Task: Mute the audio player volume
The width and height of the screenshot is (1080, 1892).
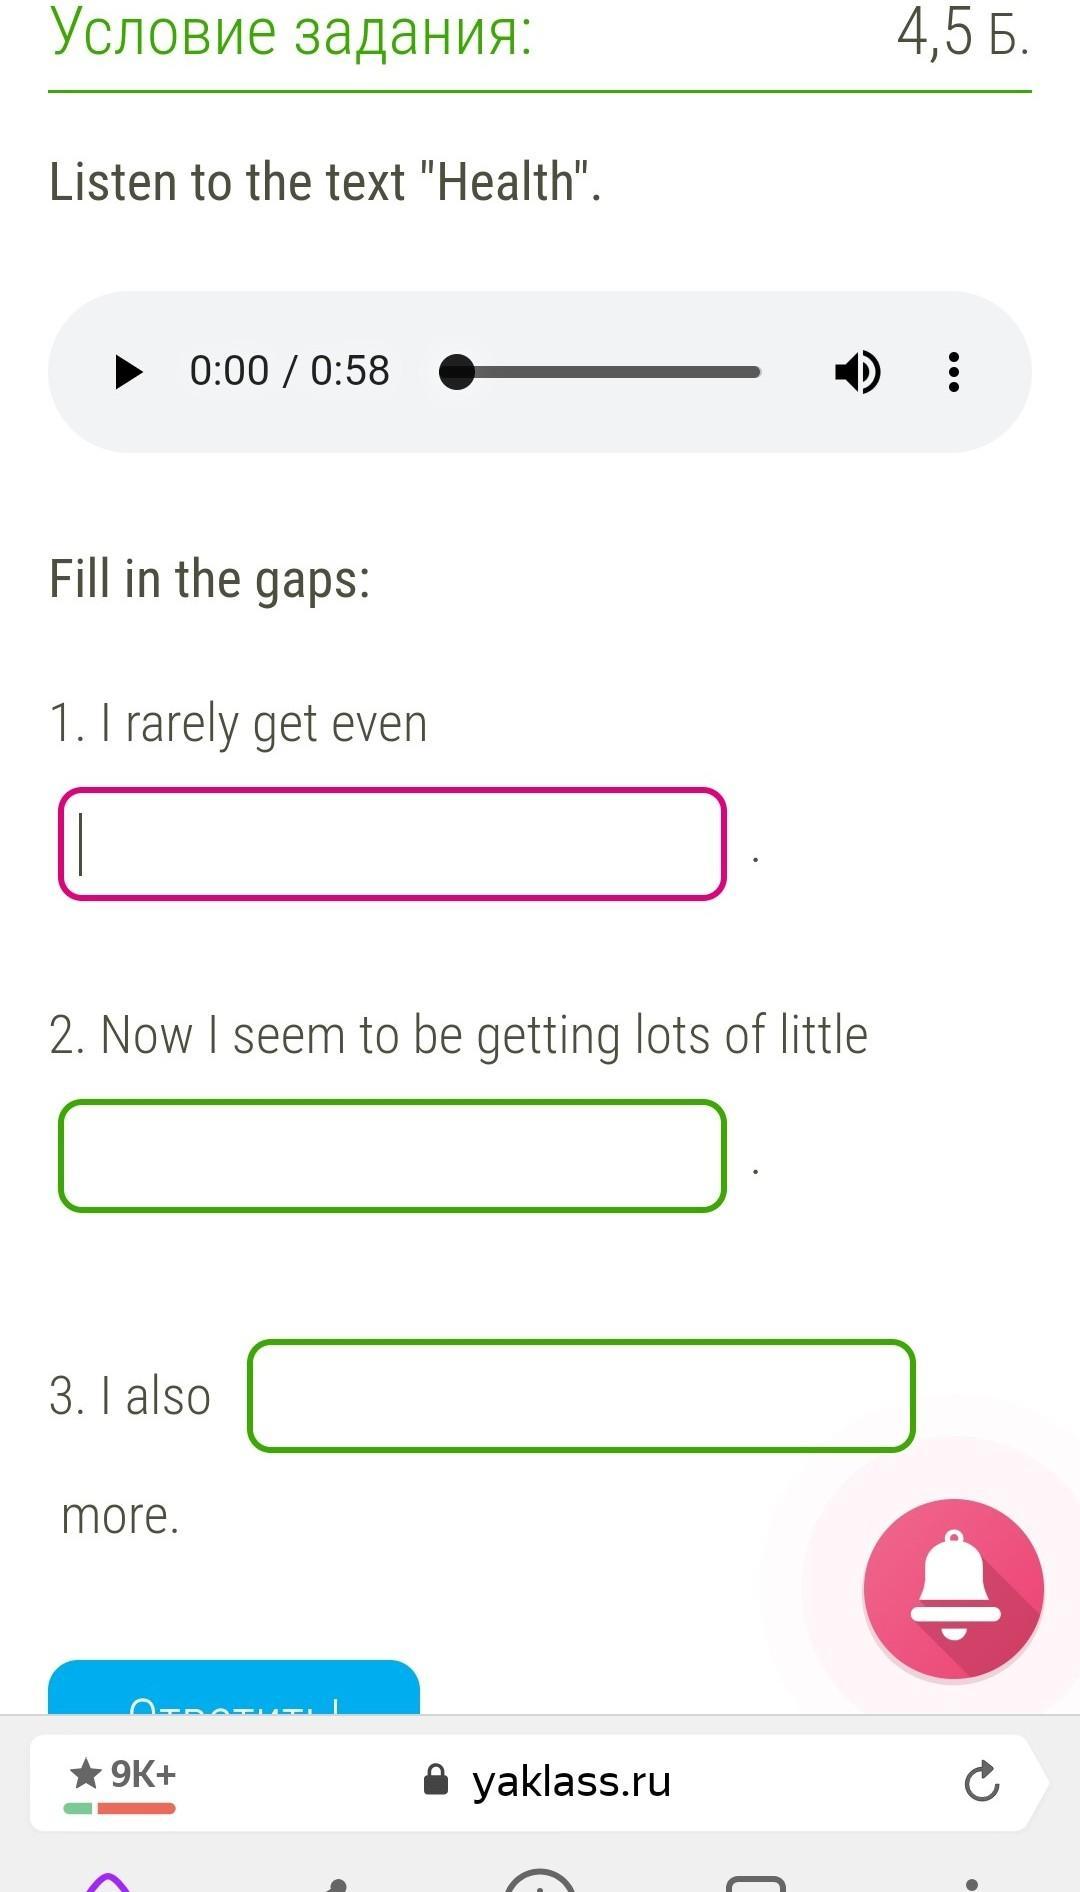Action: 857,372
